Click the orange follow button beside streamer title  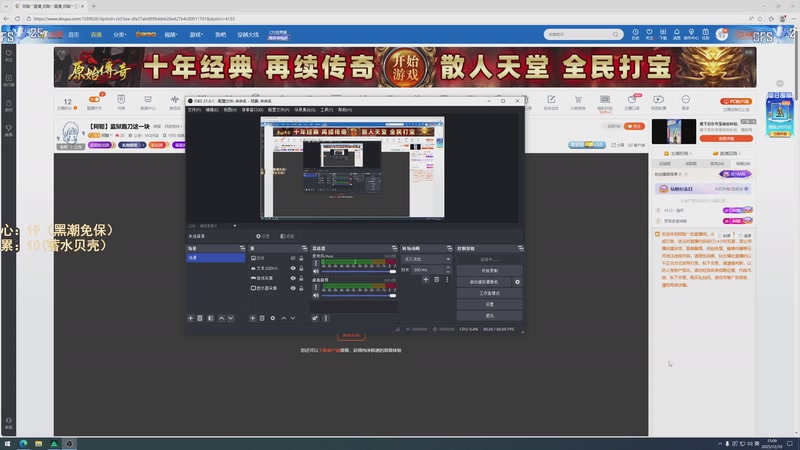pyautogui.click(x=634, y=126)
